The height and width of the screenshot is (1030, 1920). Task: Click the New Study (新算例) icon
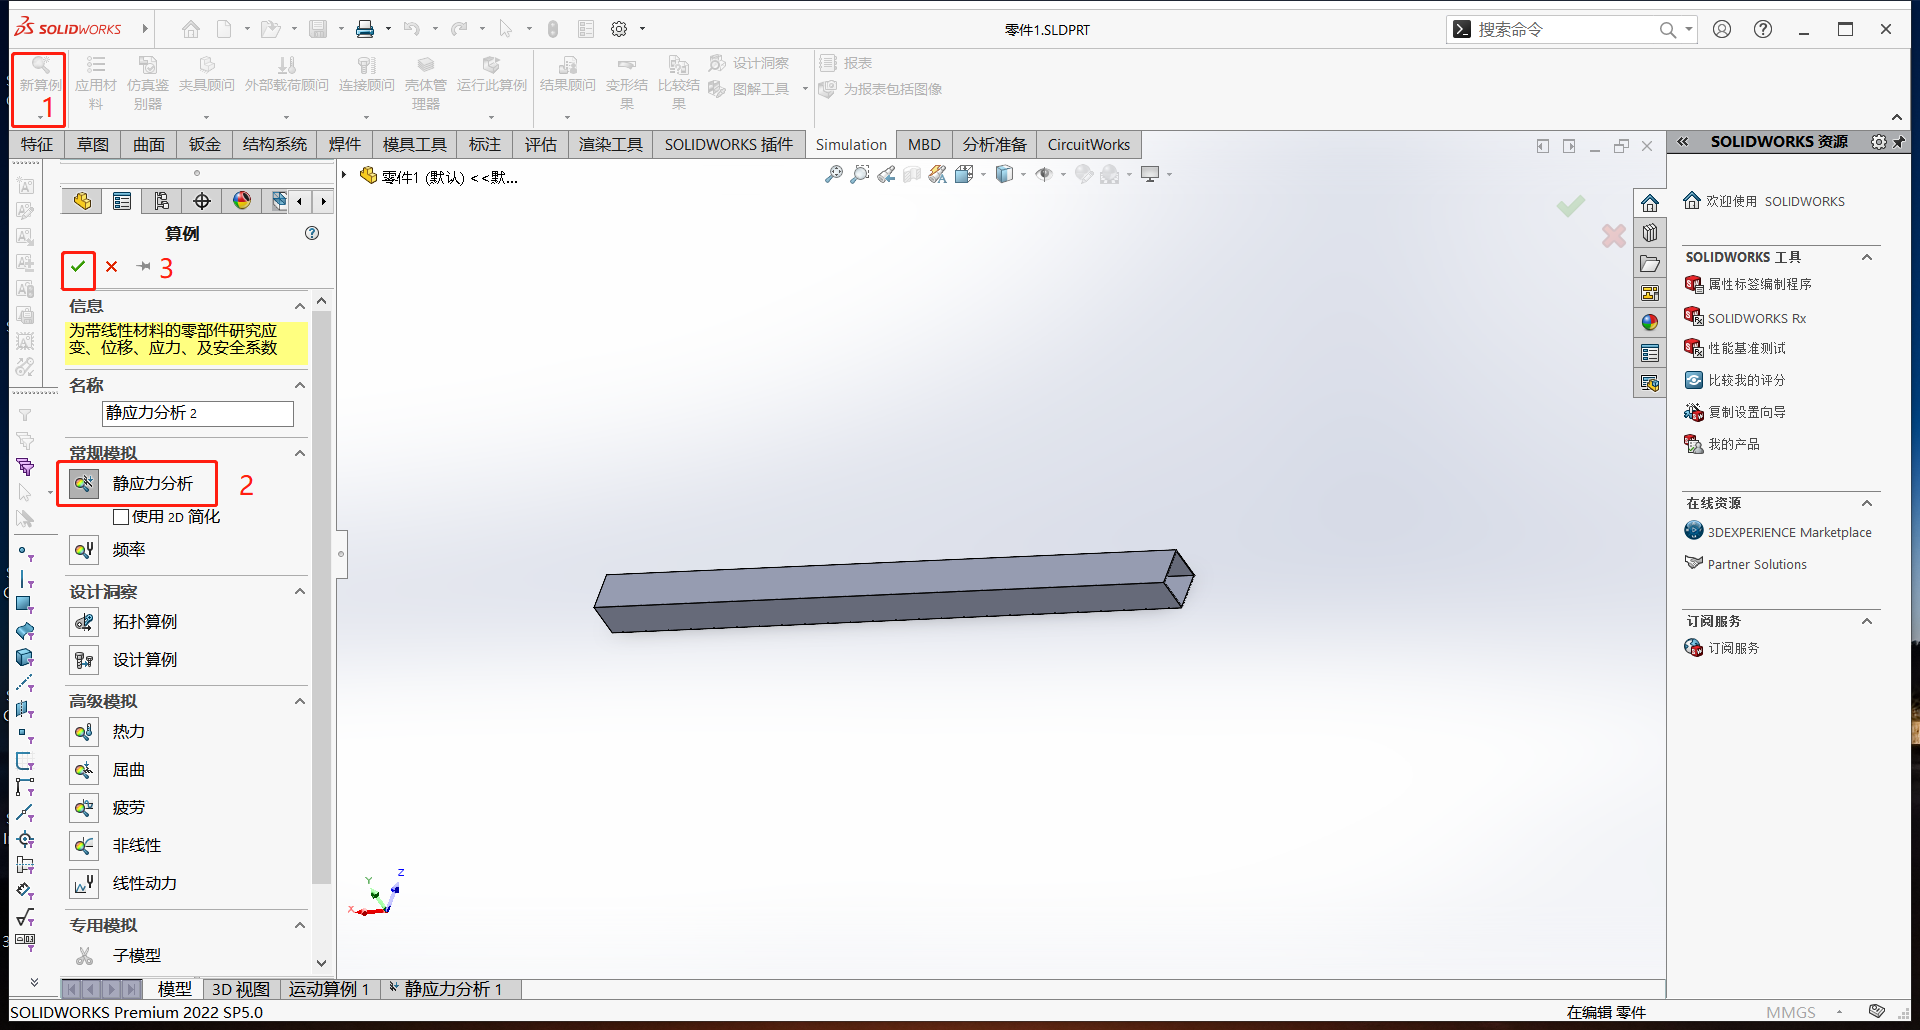40,66
